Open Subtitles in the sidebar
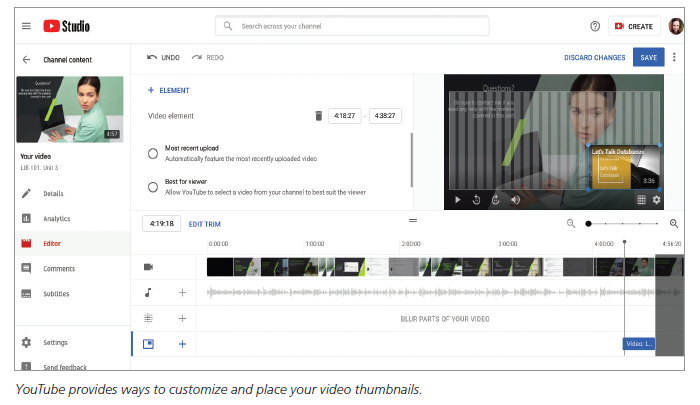Screen dimensions: 700x405 tap(56, 293)
